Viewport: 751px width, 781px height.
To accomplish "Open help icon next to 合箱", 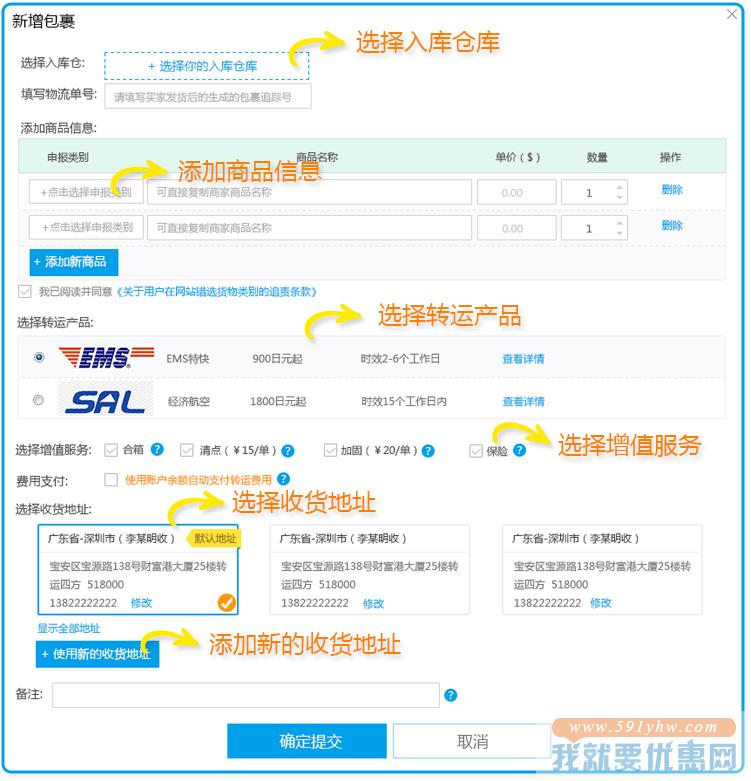I will 157,449.
